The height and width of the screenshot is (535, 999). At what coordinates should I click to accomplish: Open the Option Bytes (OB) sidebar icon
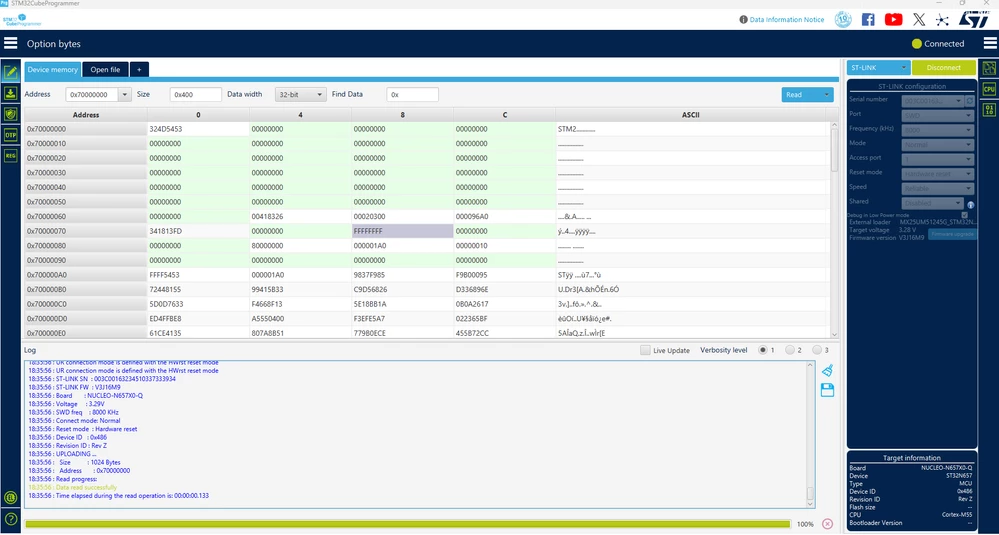10,114
